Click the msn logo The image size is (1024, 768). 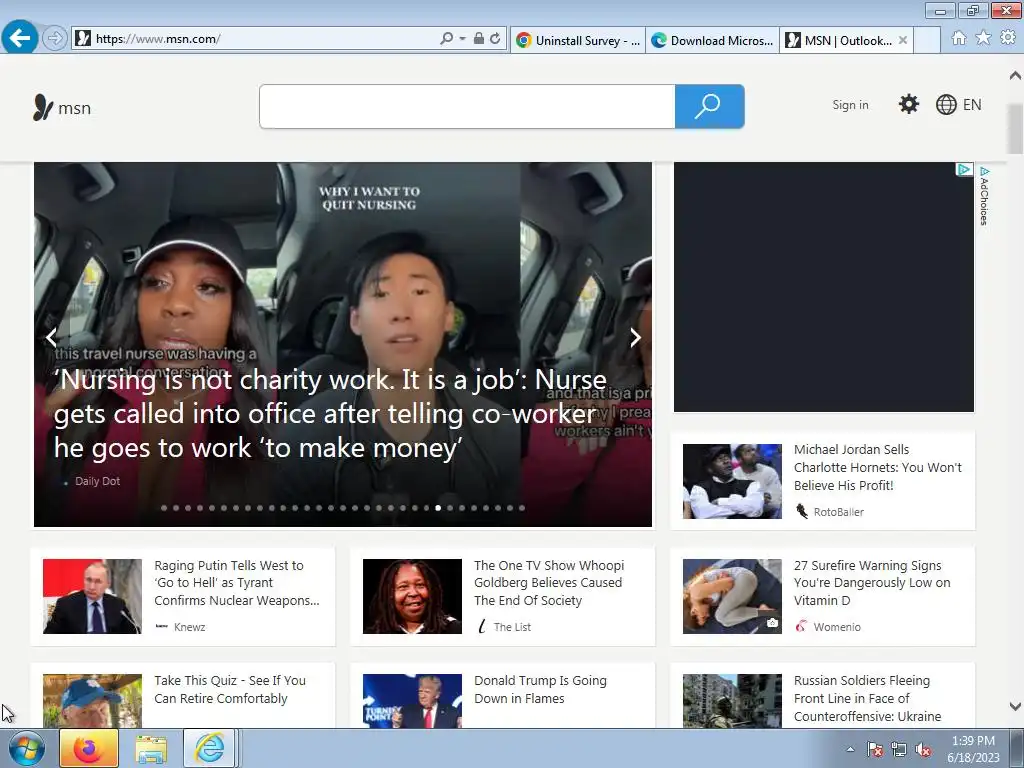[62, 107]
